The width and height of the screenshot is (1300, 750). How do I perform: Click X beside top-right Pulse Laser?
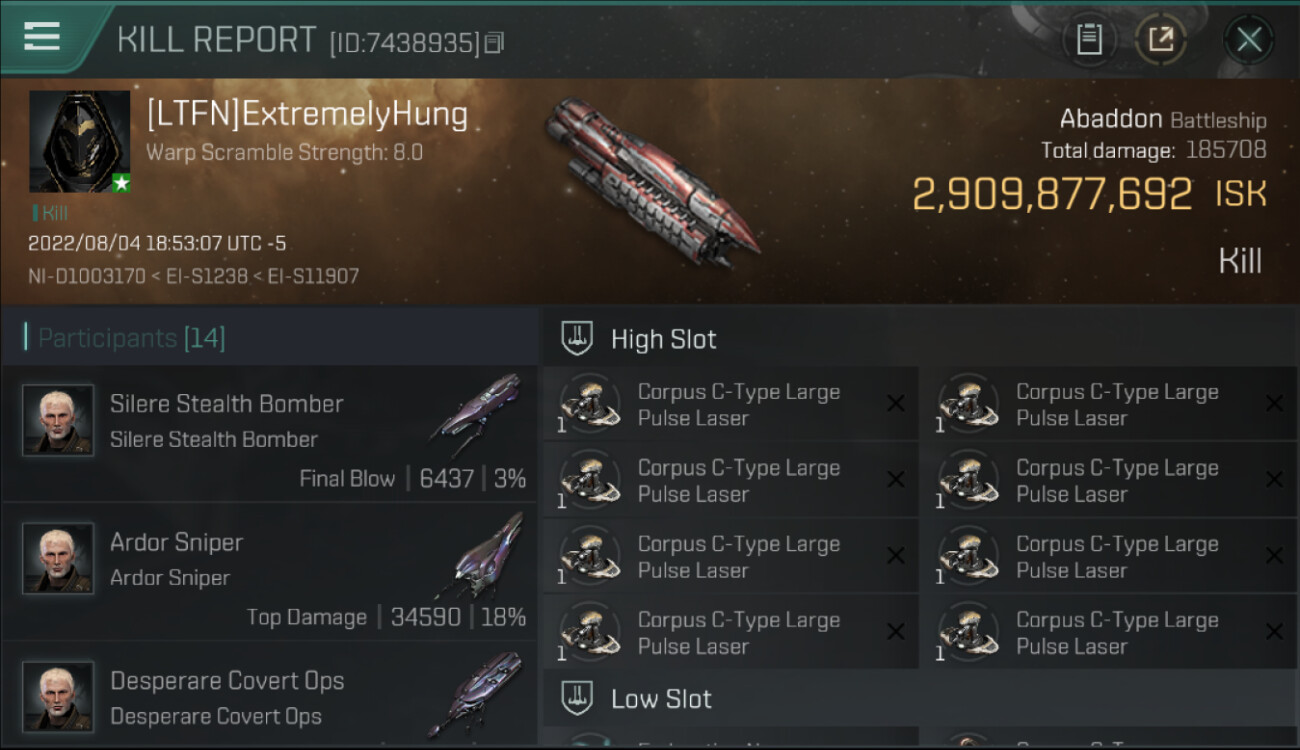pyautogui.click(x=1274, y=403)
